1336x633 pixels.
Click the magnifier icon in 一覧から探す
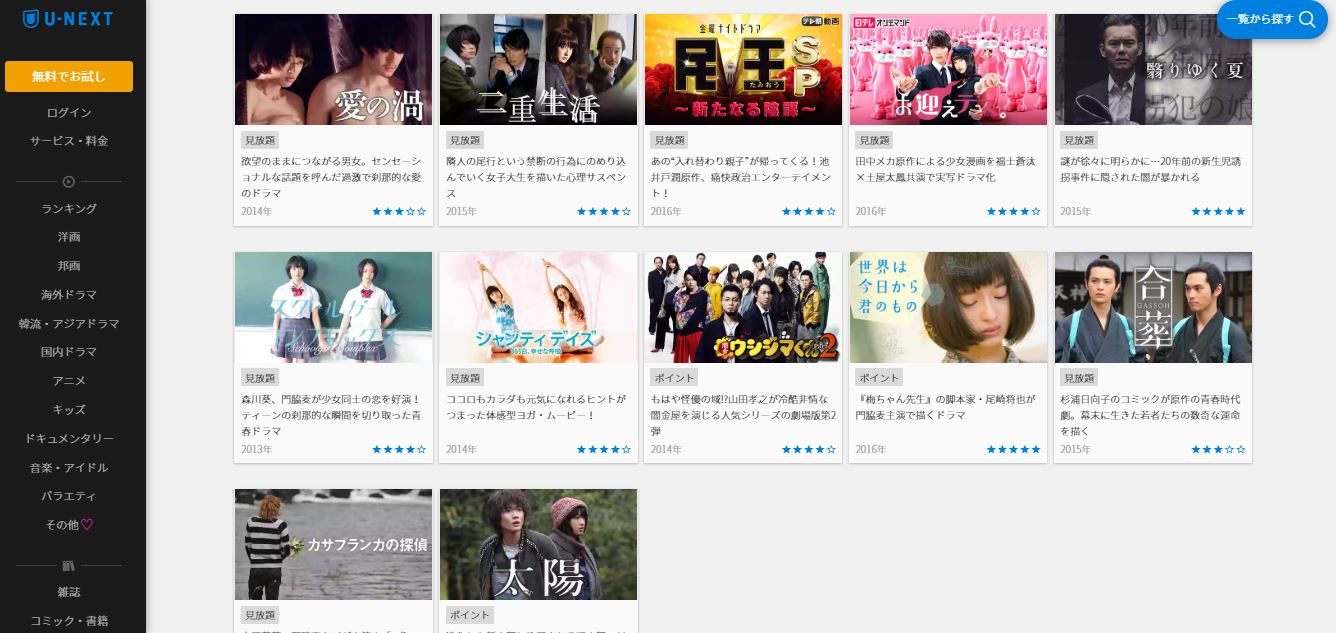1306,19
